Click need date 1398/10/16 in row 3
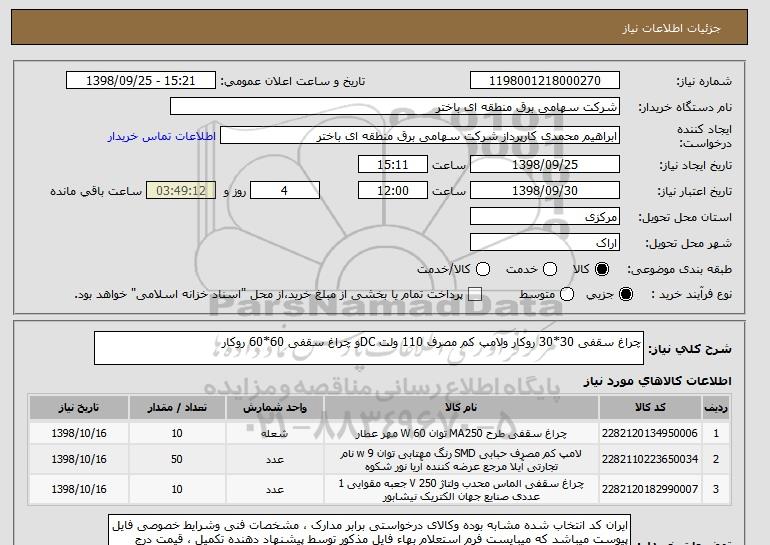This screenshot has width=770, height=545. pos(79,489)
